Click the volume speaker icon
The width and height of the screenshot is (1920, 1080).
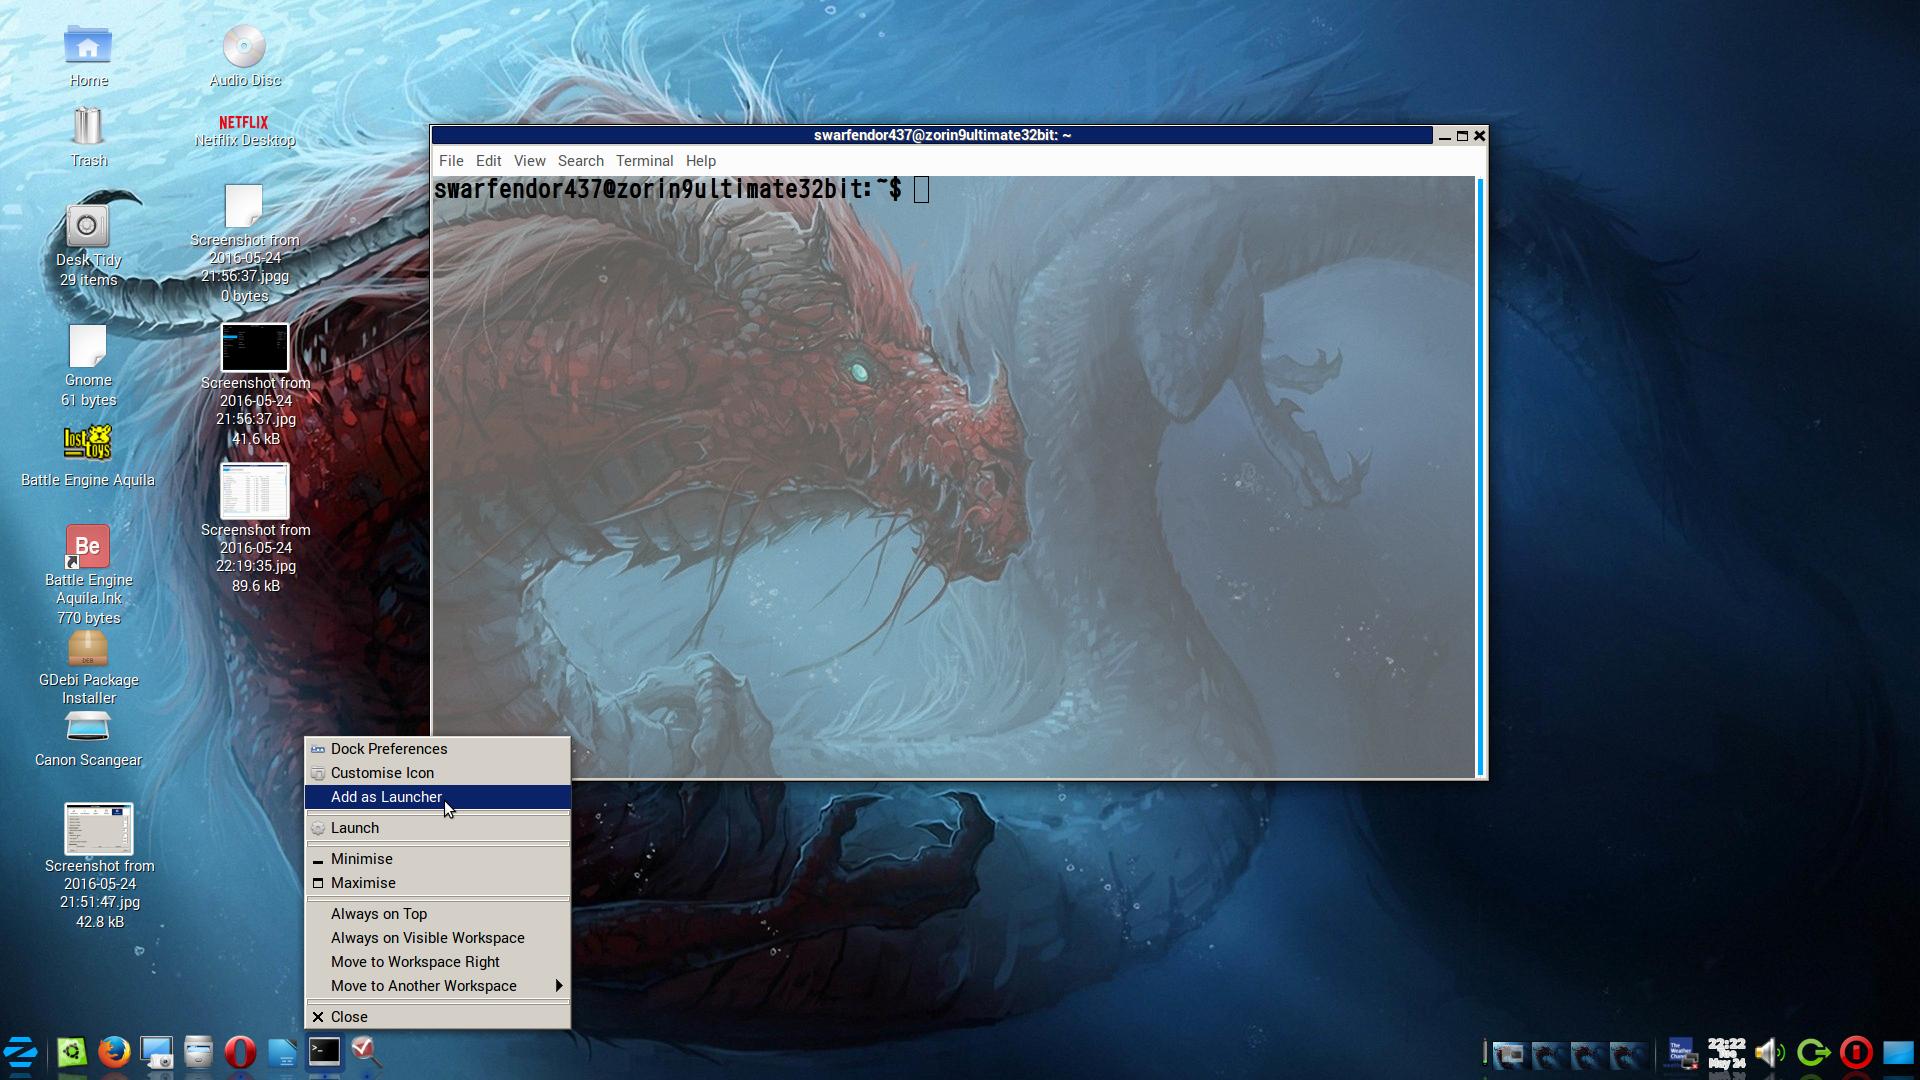[x=1768, y=1053]
